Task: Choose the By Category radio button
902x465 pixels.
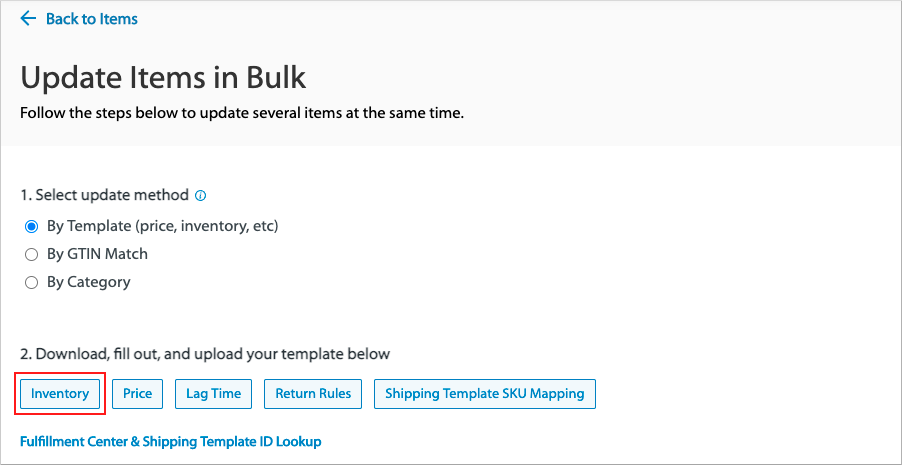Action: [32, 283]
